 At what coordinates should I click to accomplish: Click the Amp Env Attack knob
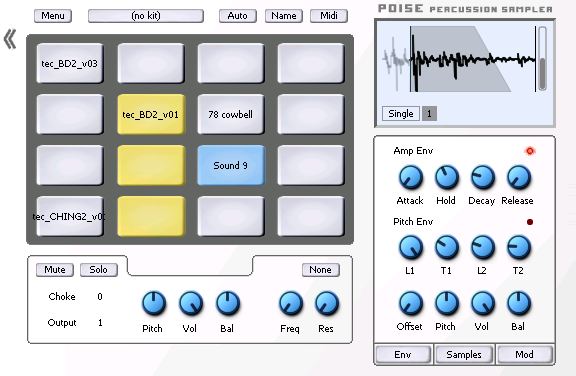[x=410, y=177]
